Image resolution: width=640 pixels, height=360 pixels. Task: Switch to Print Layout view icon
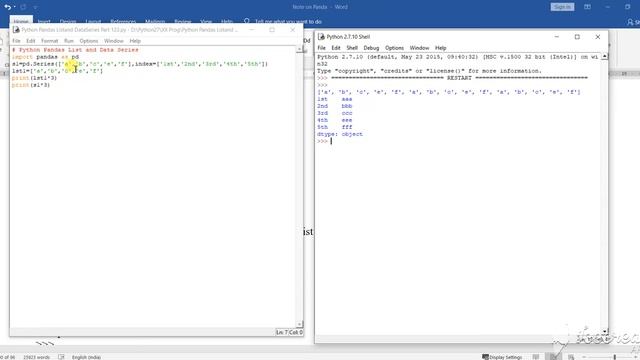[x=553, y=357]
